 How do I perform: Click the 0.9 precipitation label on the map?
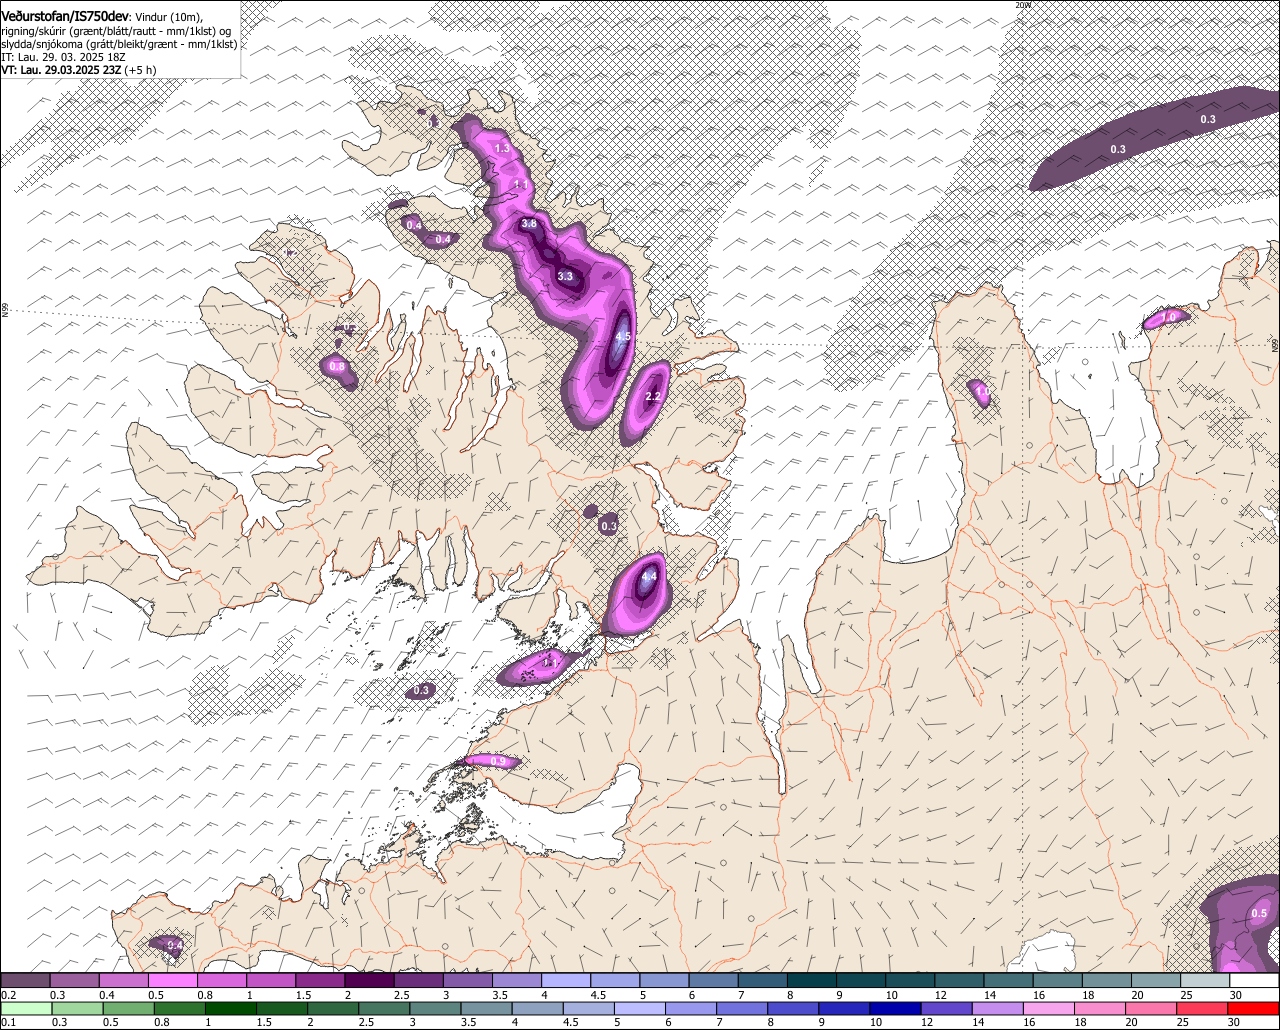tap(499, 761)
